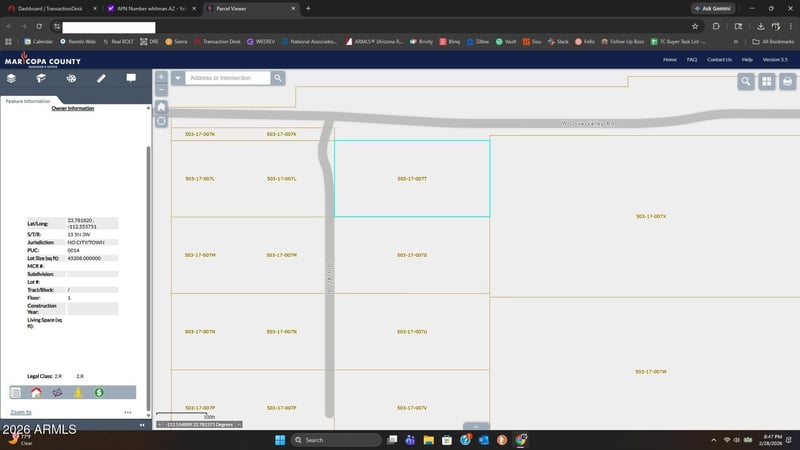
Task: Open the FAQ menu item
Action: point(692,60)
